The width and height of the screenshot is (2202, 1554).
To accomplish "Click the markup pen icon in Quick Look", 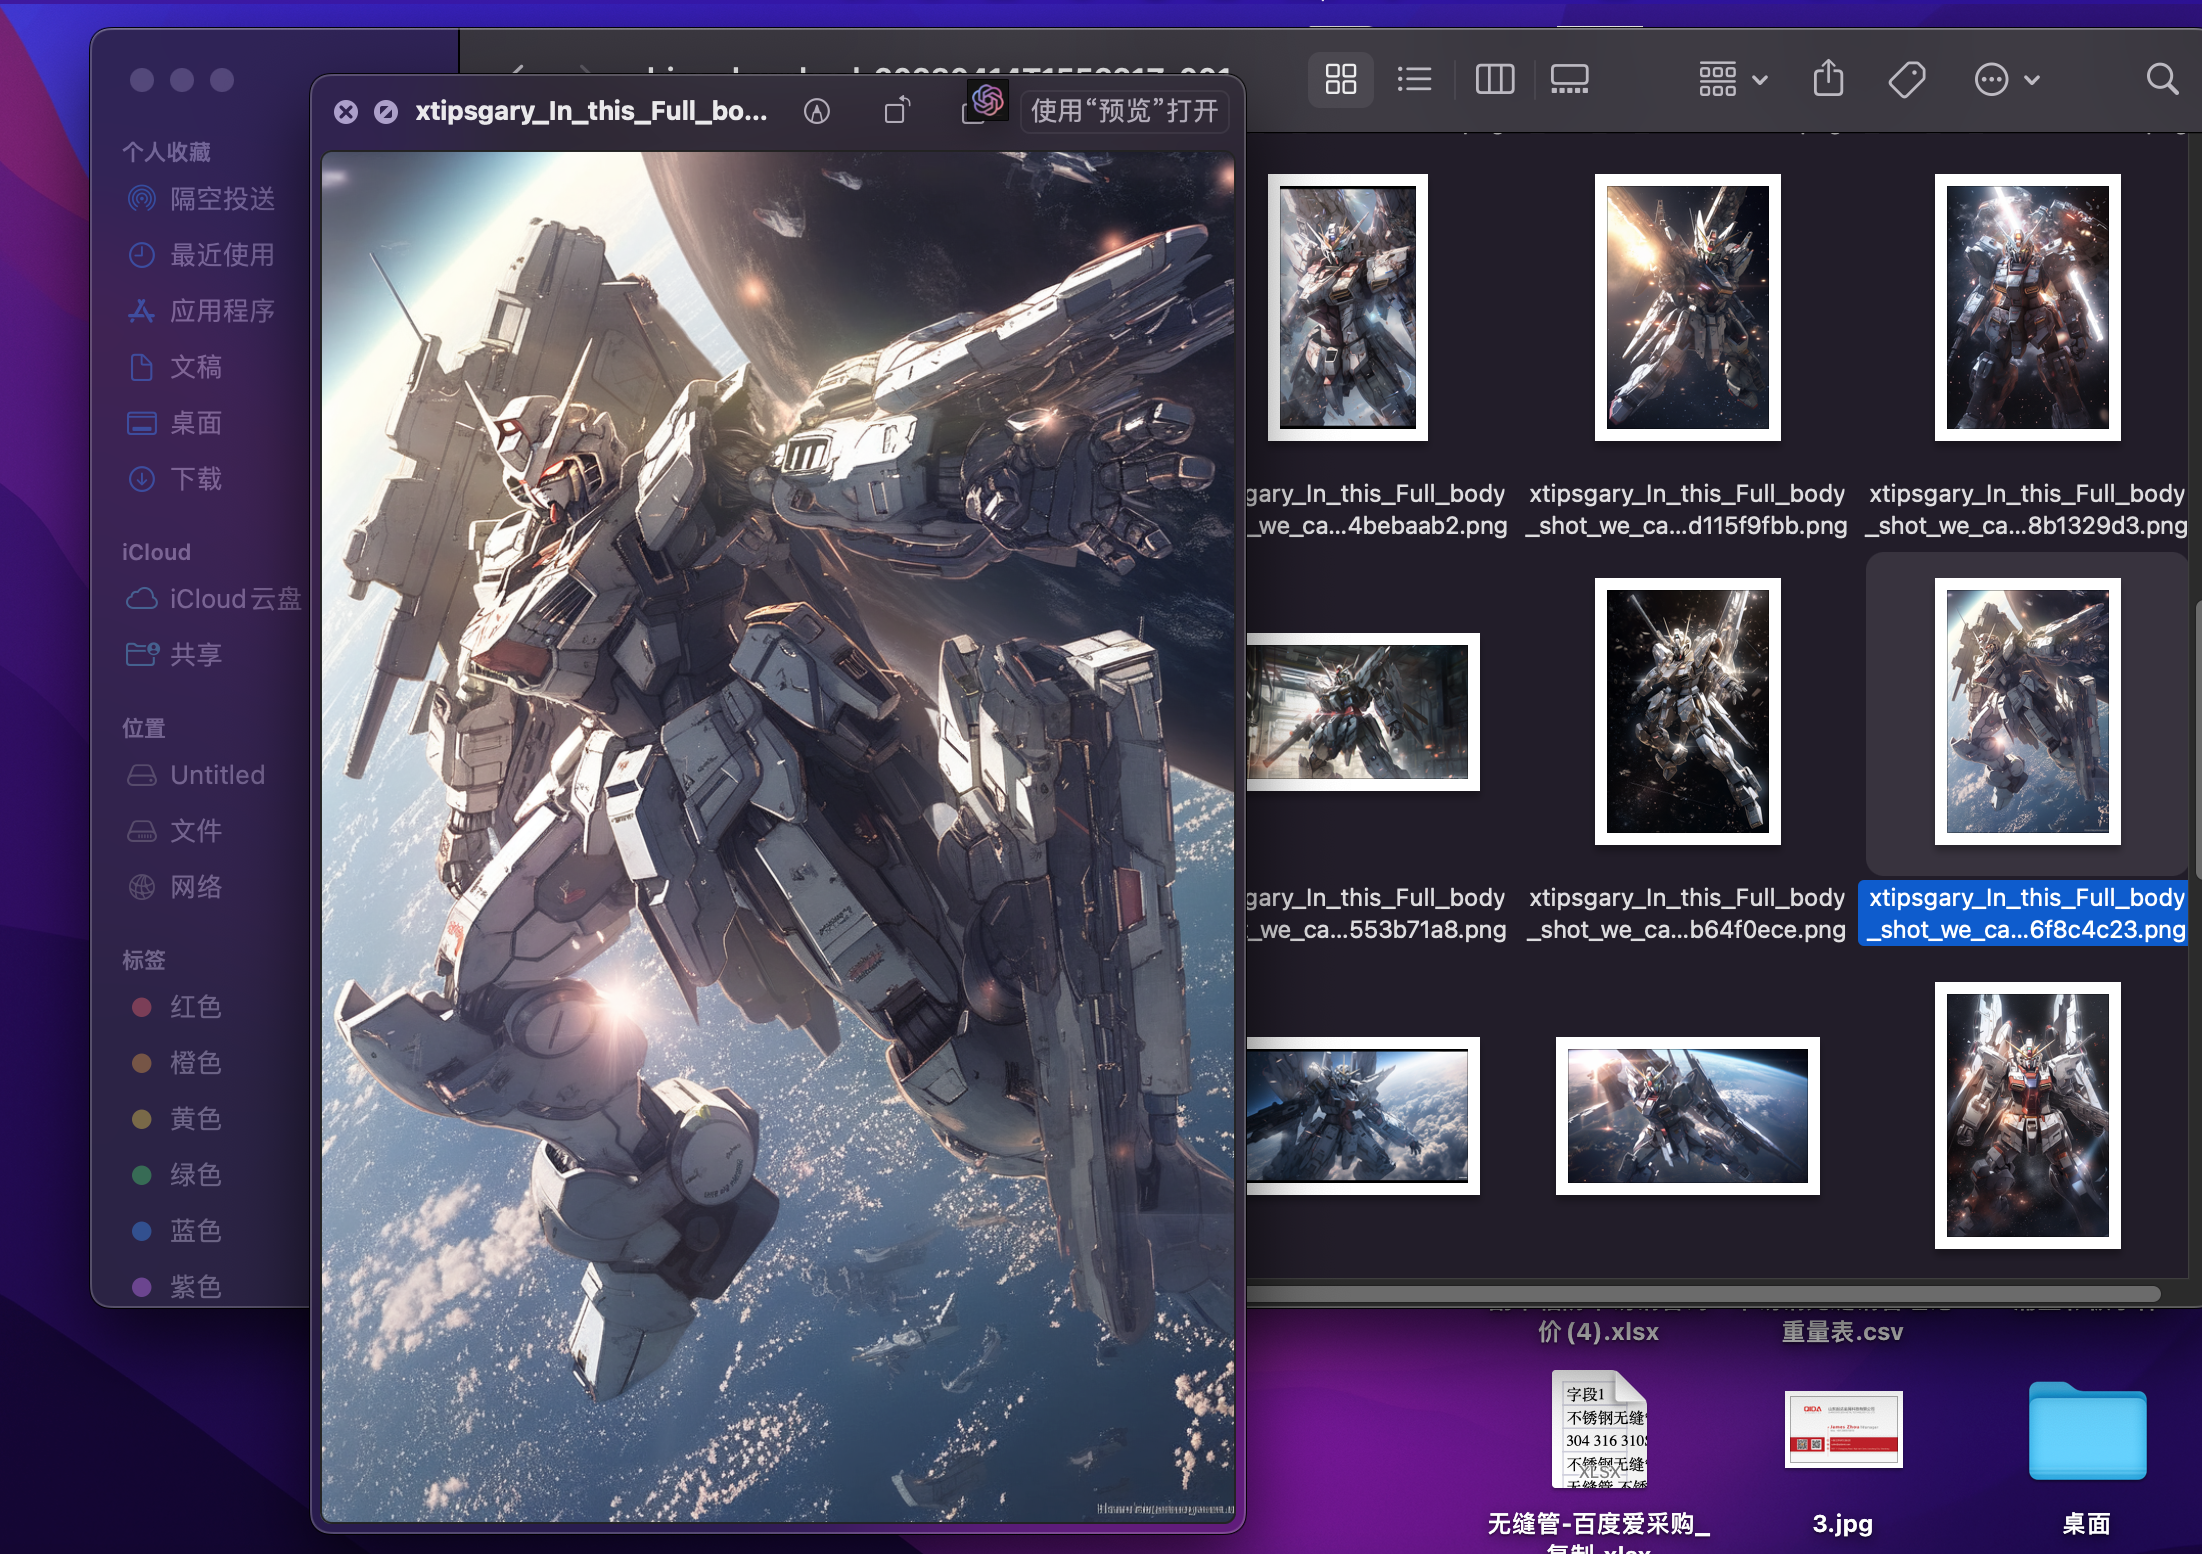I will coord(817,111).
